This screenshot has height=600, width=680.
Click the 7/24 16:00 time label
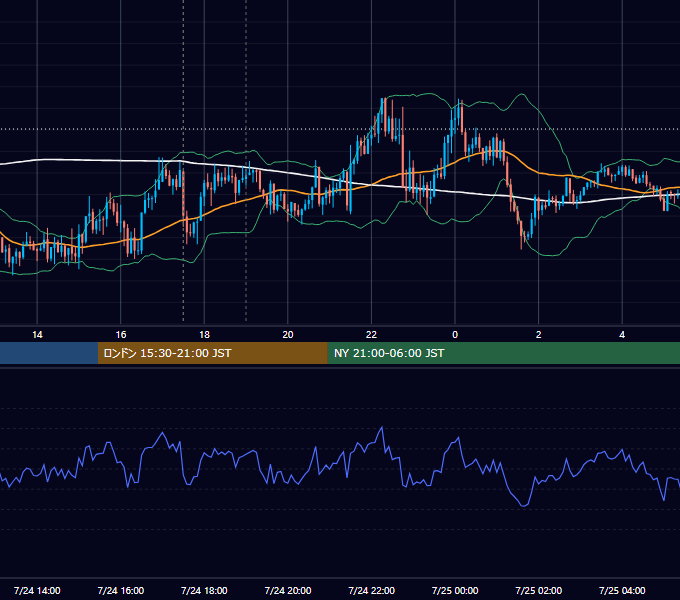tap(121, 590)
